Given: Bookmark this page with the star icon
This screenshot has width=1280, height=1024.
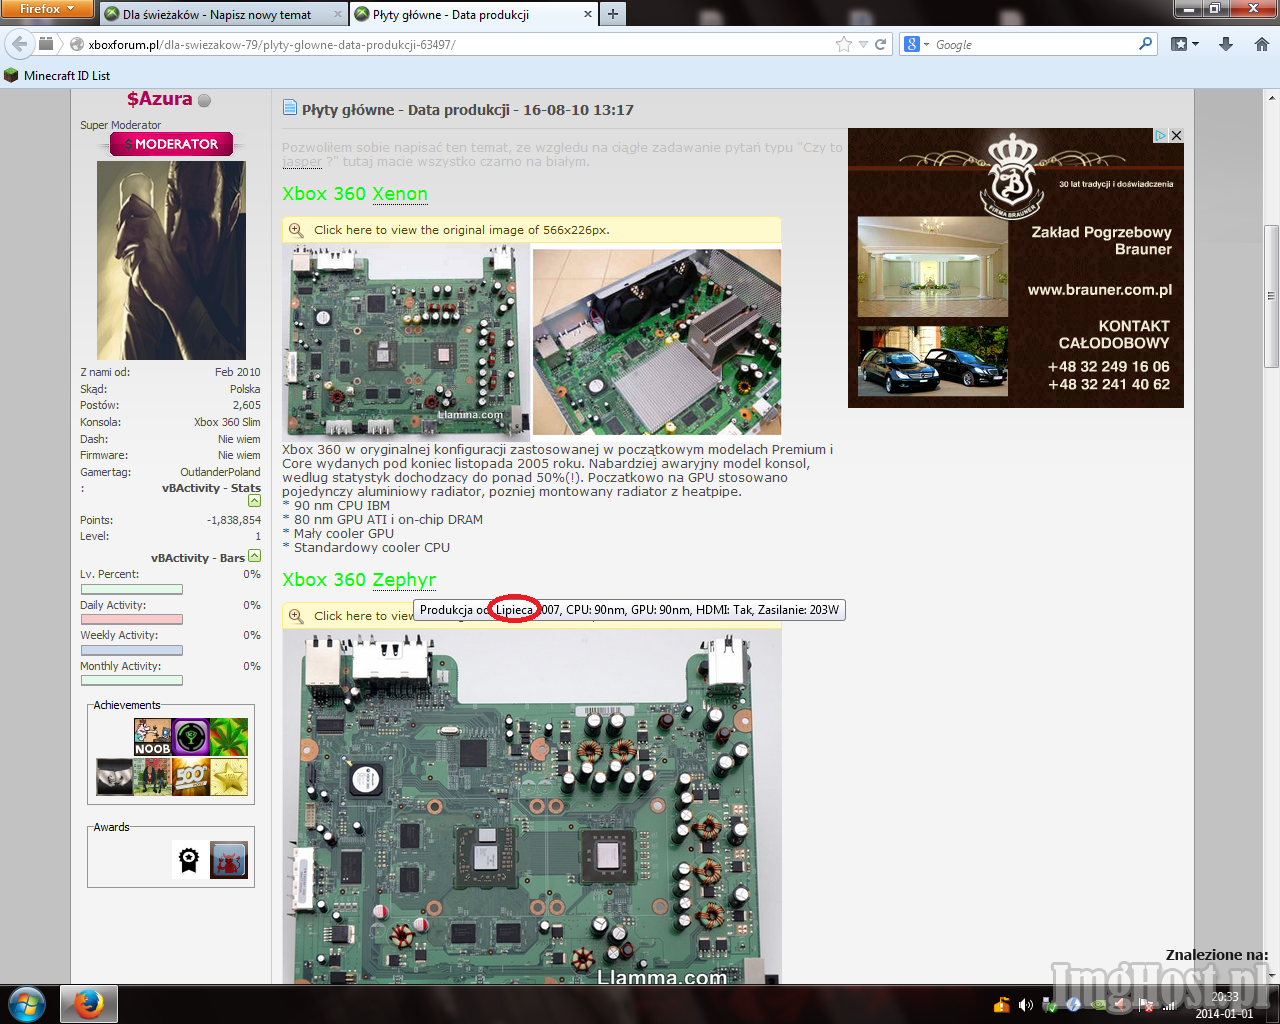Looking at the screenshot, I should click(x=844, y=44).
